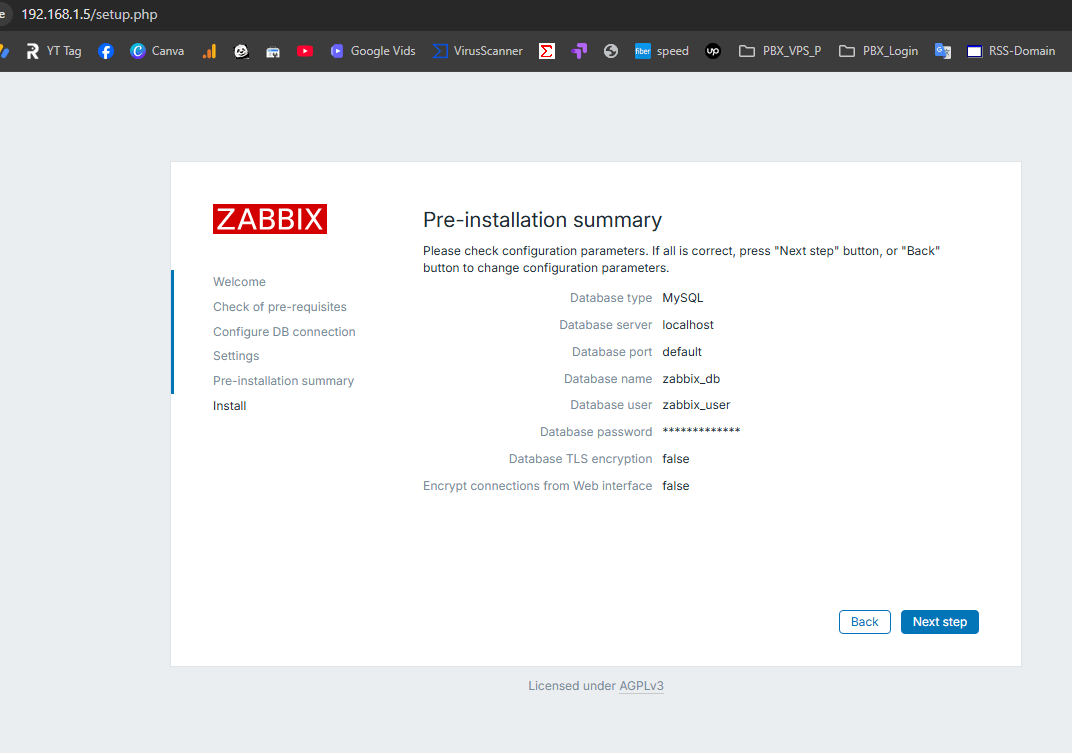Open the YT Tag bookmark
Screen dimensions: 1072x753
point(53,51)
